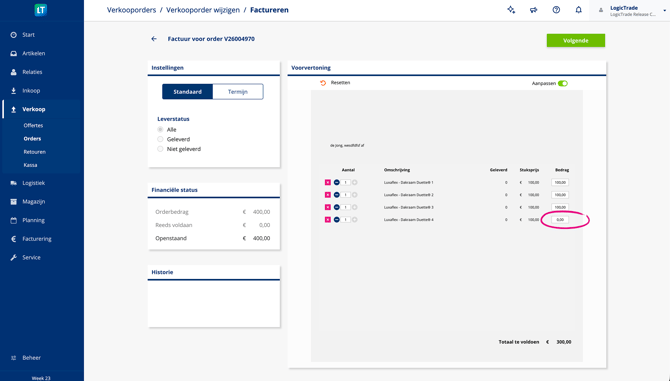Open the Logistiek truck icon
The image size is (670, 381).
pos(14,183)
